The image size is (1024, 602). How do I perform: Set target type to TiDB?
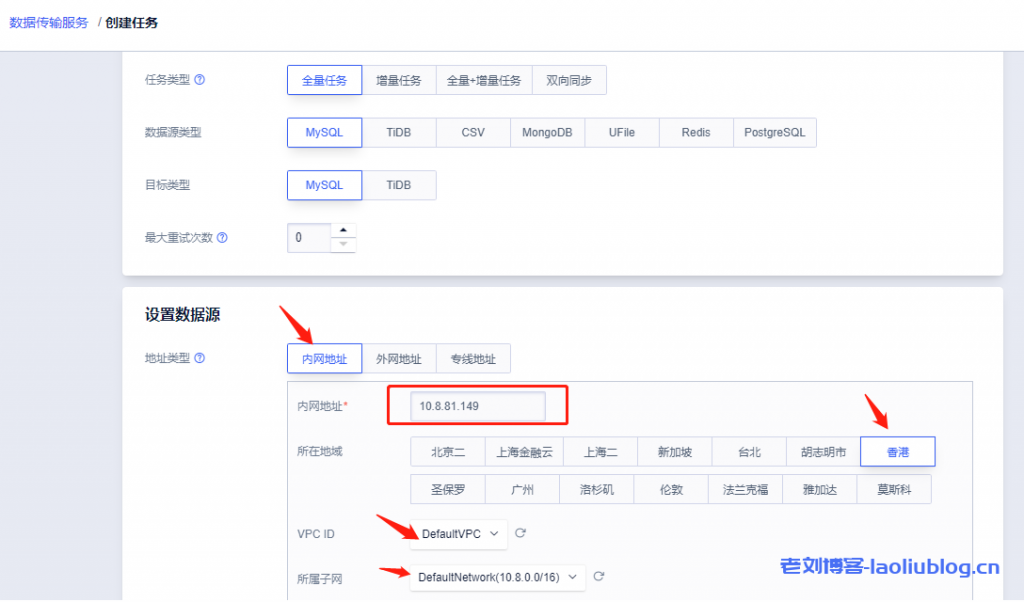click(x=398, y=185)
